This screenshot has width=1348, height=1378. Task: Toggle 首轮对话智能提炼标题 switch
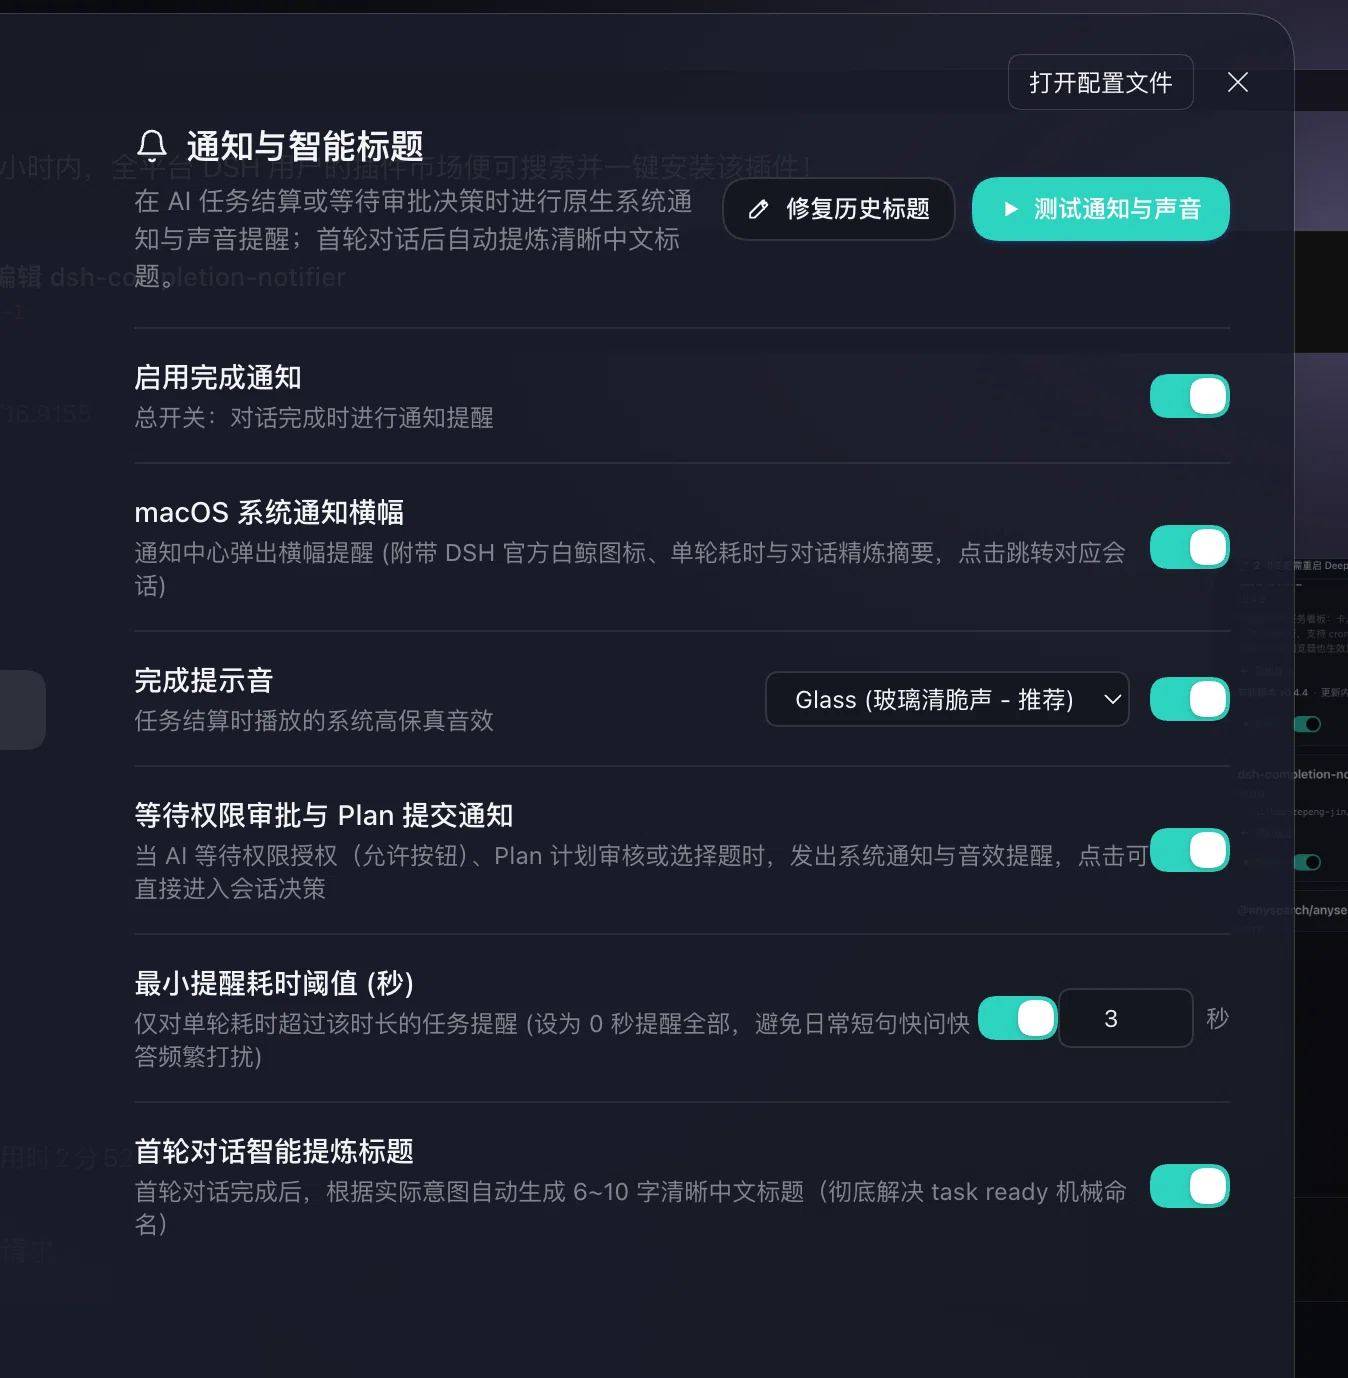1190,1186
